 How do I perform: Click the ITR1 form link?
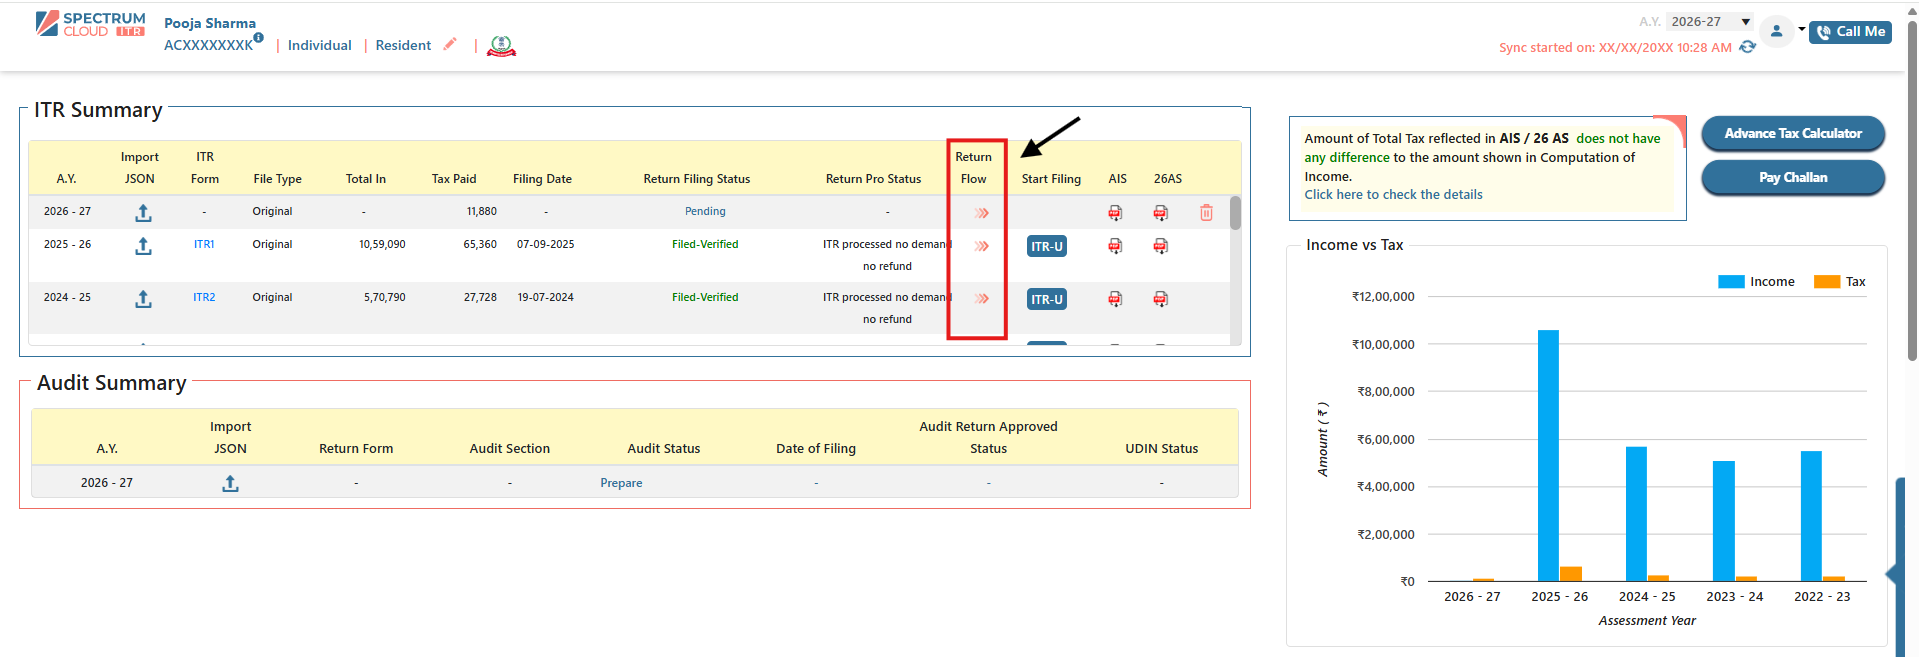pos(204,244)
